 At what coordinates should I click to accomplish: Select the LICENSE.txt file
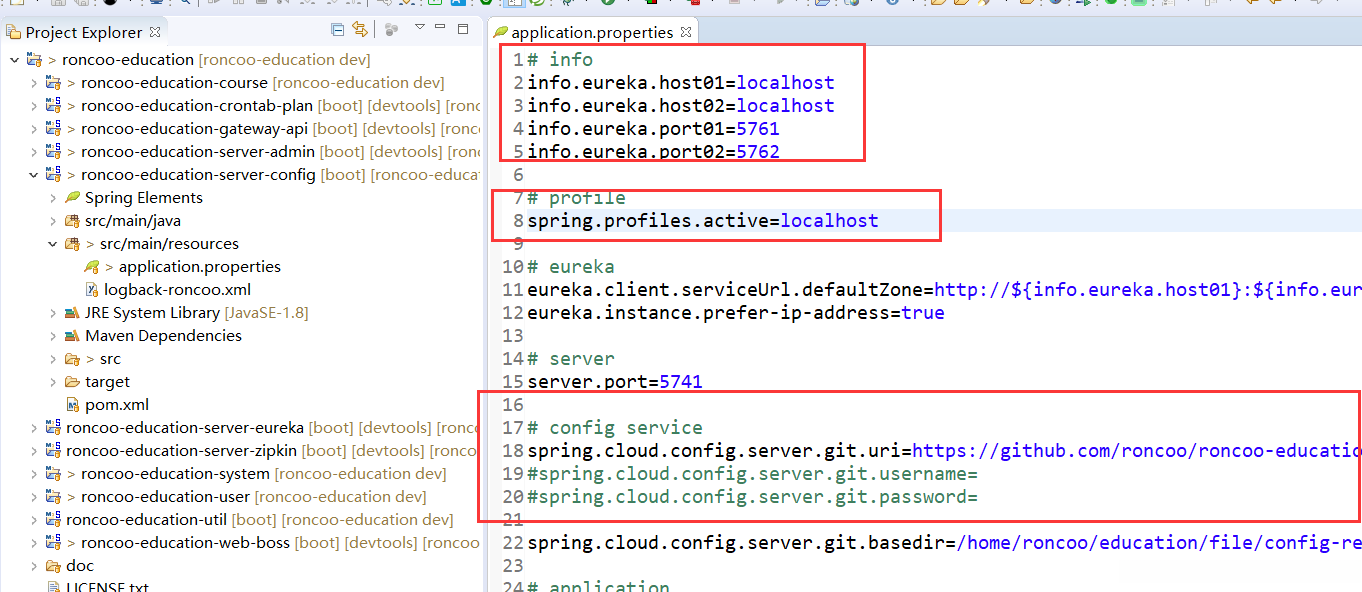[x=107, y=587]
